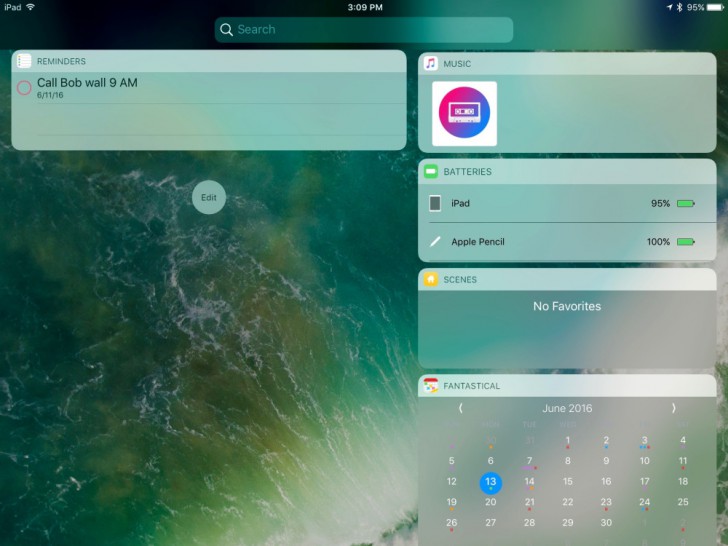This screenshot has width=728, height=546.
Task: Select June 1 in Fantastical calendar
Action: (x=567, y=440)
